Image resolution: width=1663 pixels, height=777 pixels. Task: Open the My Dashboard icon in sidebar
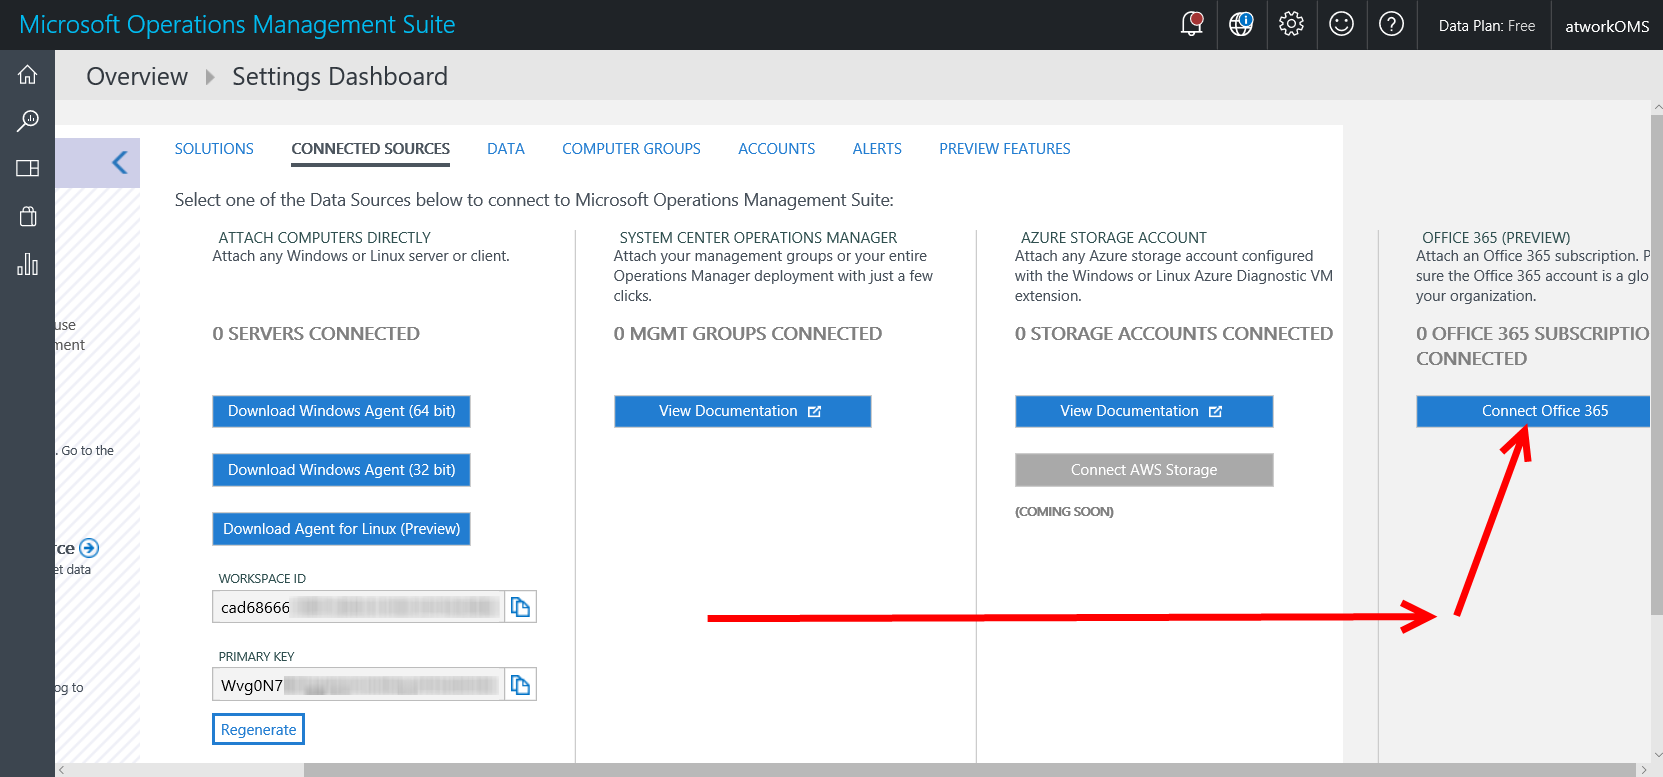click(x=27, y=168)
